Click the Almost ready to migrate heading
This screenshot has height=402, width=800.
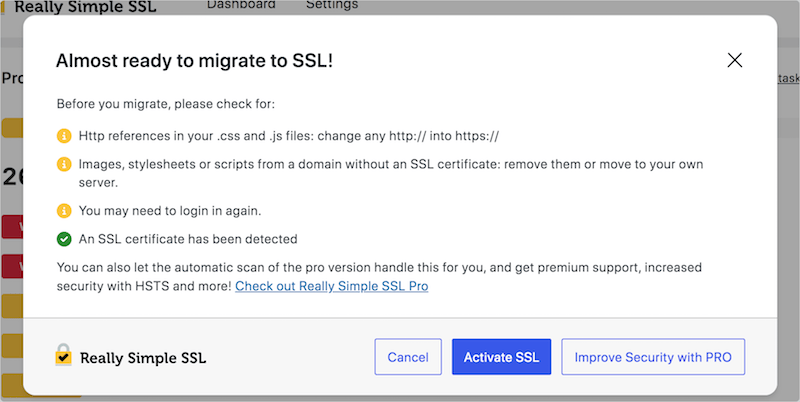[x=194, y=61]
